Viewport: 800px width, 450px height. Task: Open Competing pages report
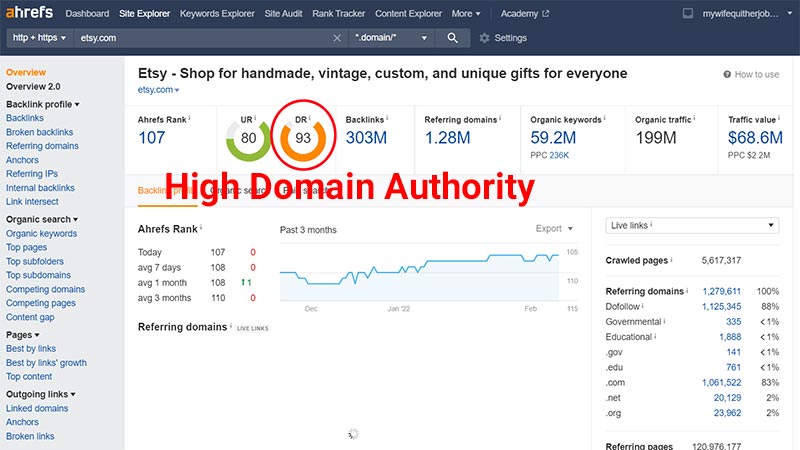tap(41, 303)
